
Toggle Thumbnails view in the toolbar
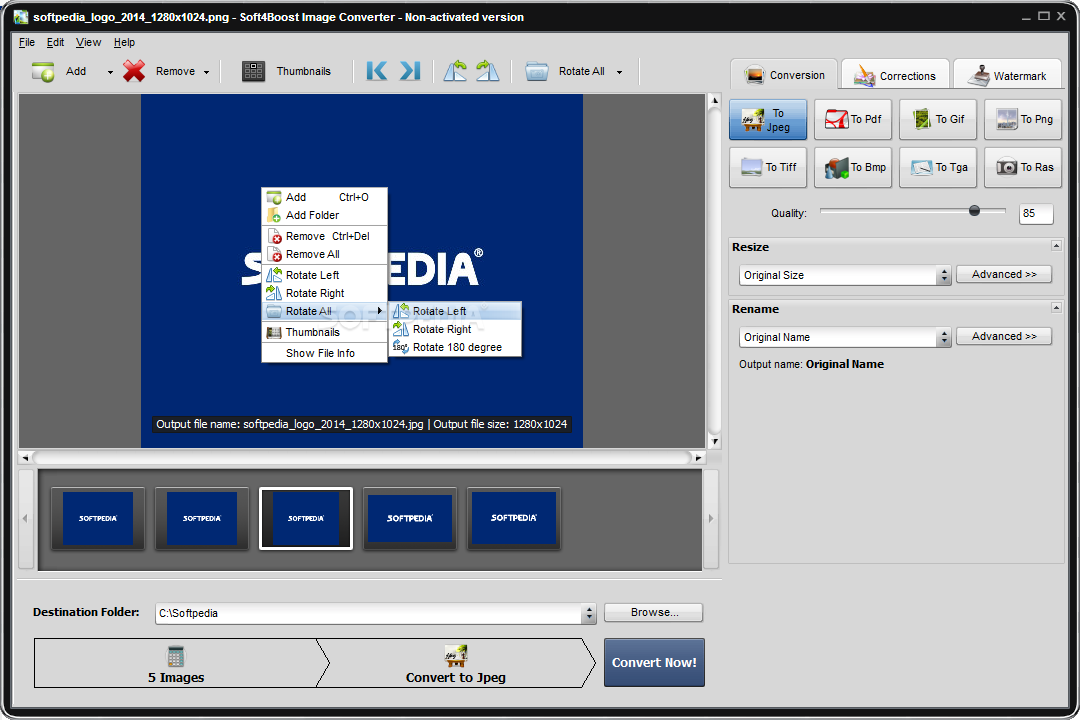point(287,71)
